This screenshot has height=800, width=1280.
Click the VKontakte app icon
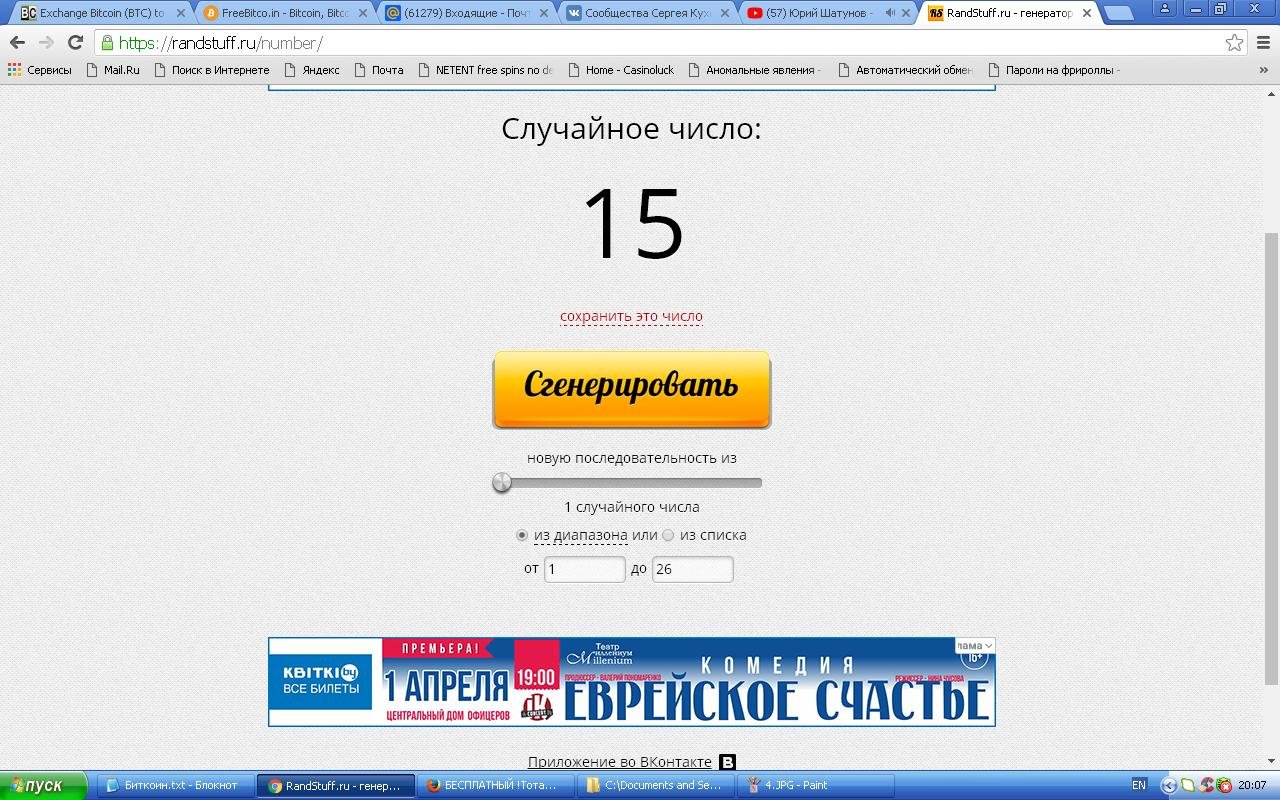(728, 762)
